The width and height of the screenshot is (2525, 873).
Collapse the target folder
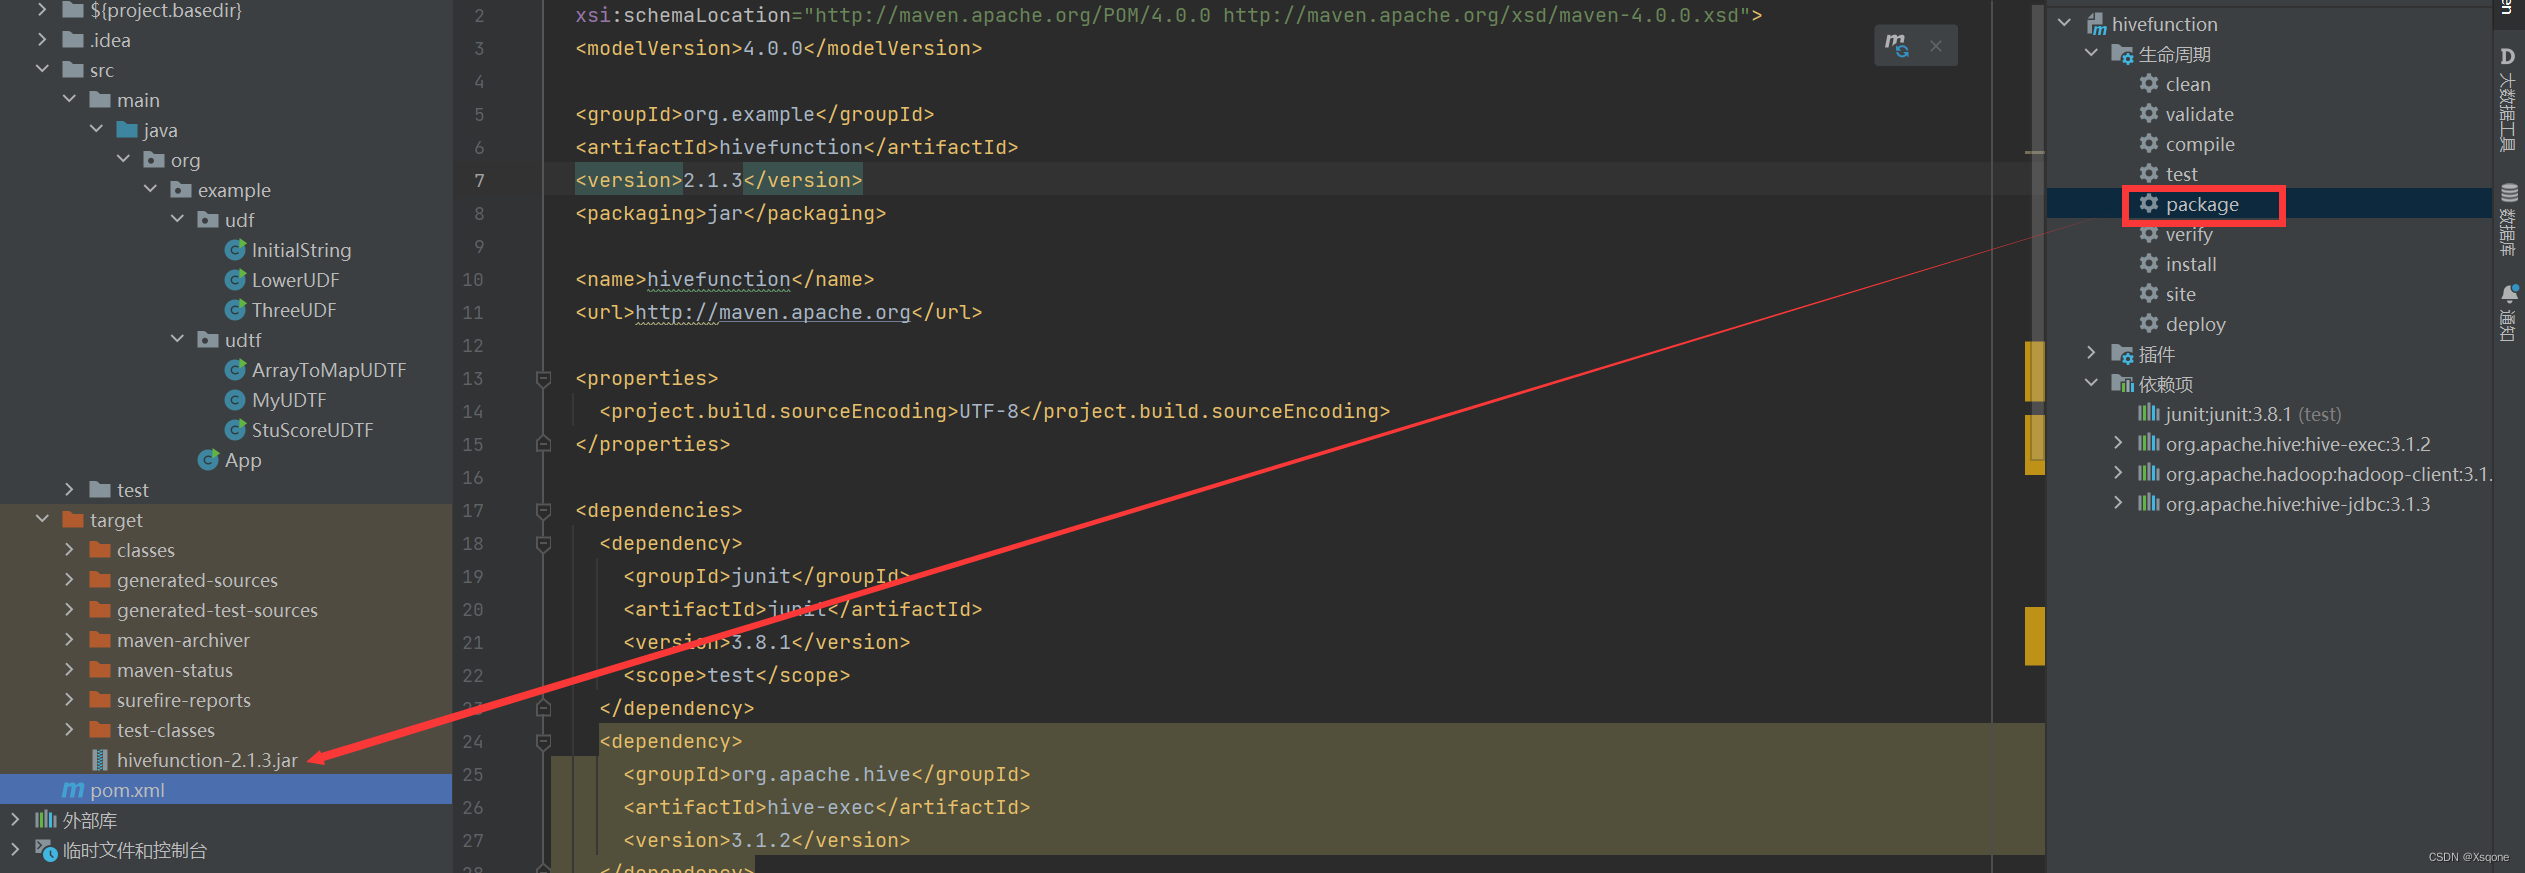42,519
